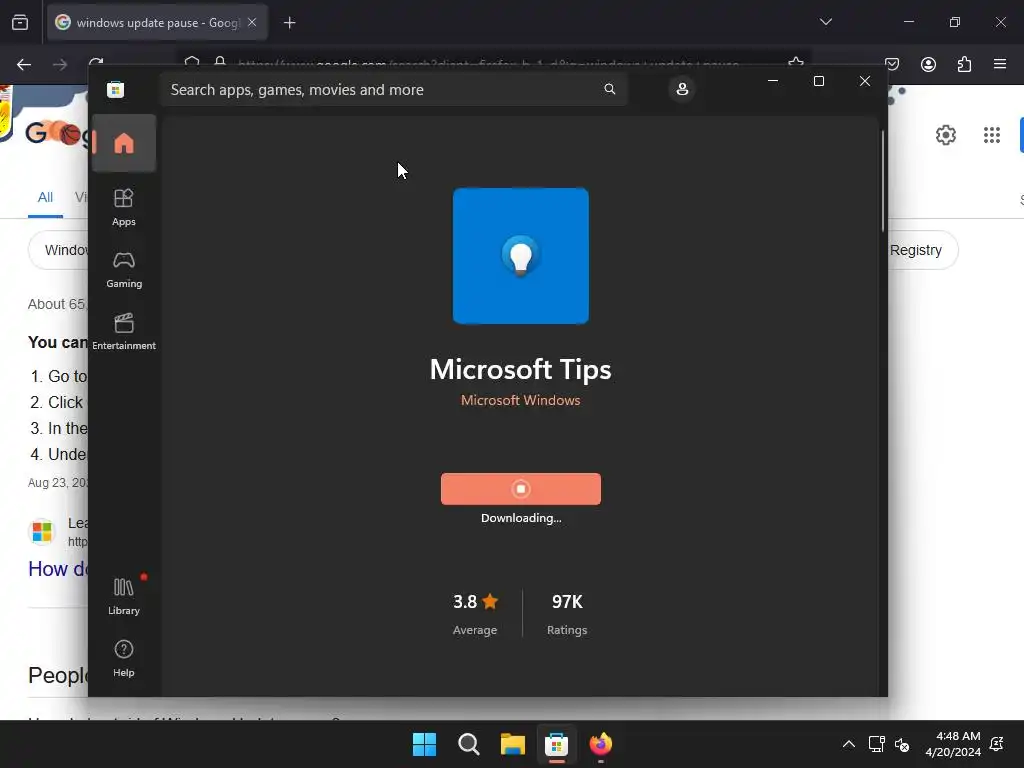The image size is (1024, 768).
Task: Open new tab in Firefox
Action: (289, 23)
